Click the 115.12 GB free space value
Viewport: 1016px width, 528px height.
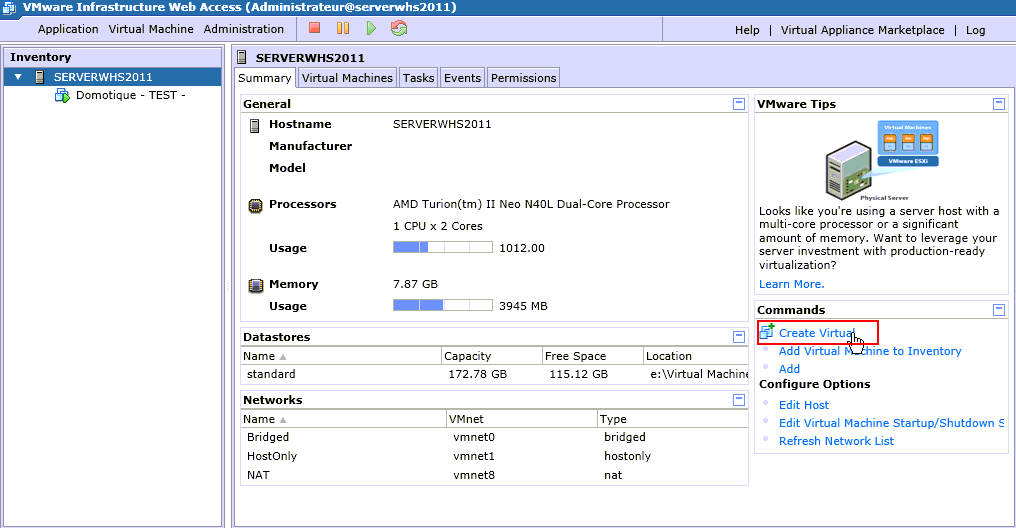click(579, 374)
